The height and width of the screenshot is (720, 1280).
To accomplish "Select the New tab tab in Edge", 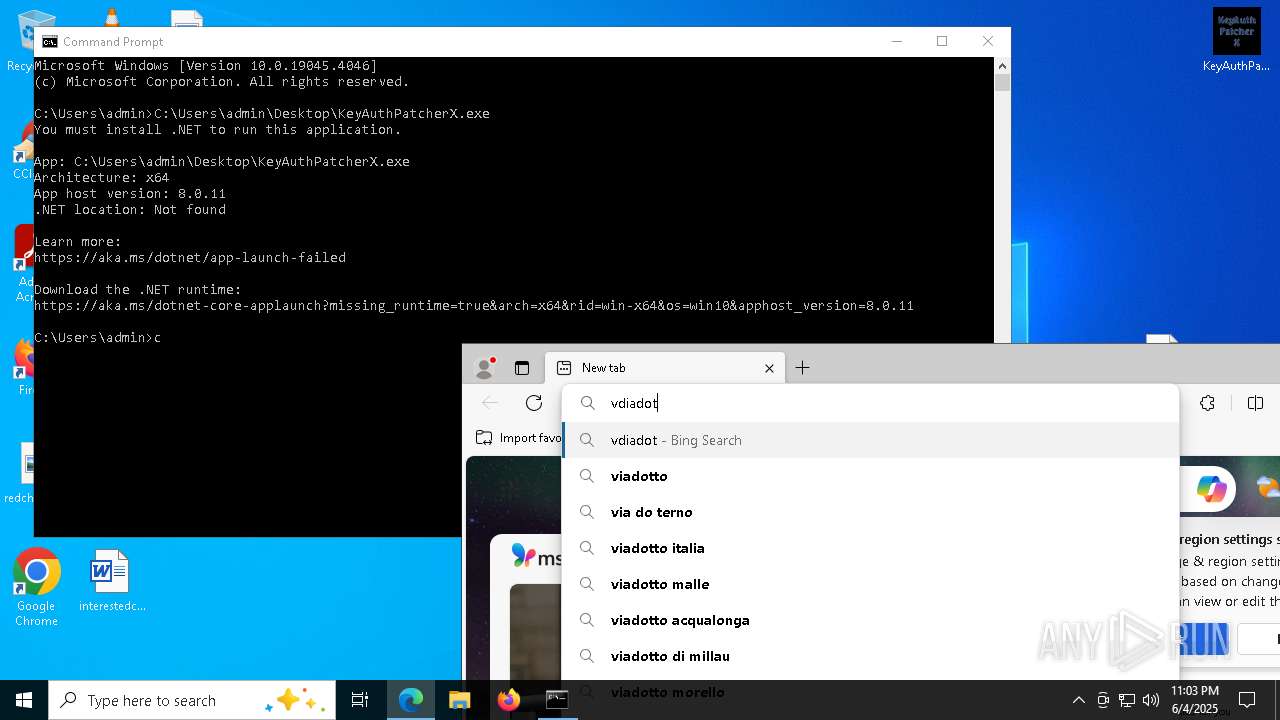I will click(665, 368).
